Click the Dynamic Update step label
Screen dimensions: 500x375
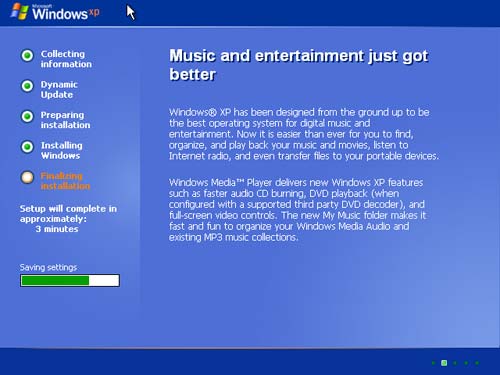pos(59,90)
